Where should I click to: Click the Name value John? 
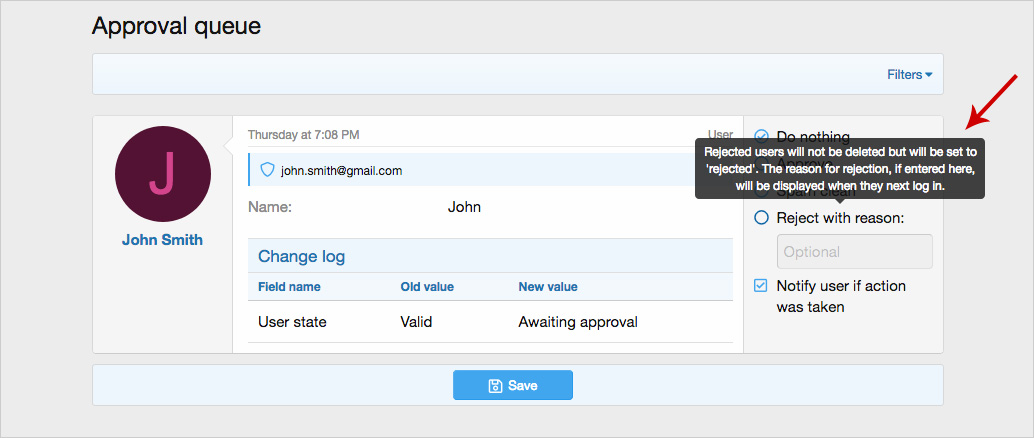464,207
